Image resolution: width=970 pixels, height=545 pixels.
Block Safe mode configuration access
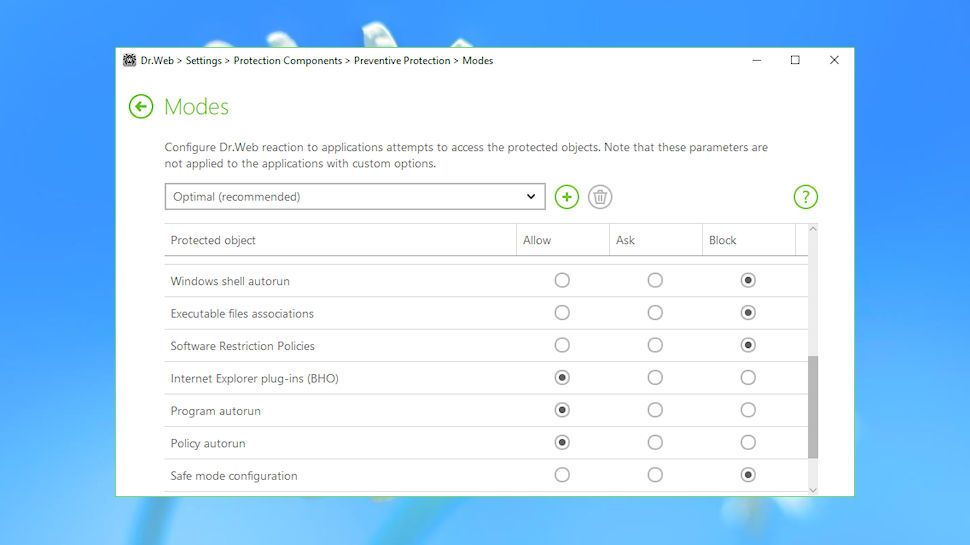(748, 475)
